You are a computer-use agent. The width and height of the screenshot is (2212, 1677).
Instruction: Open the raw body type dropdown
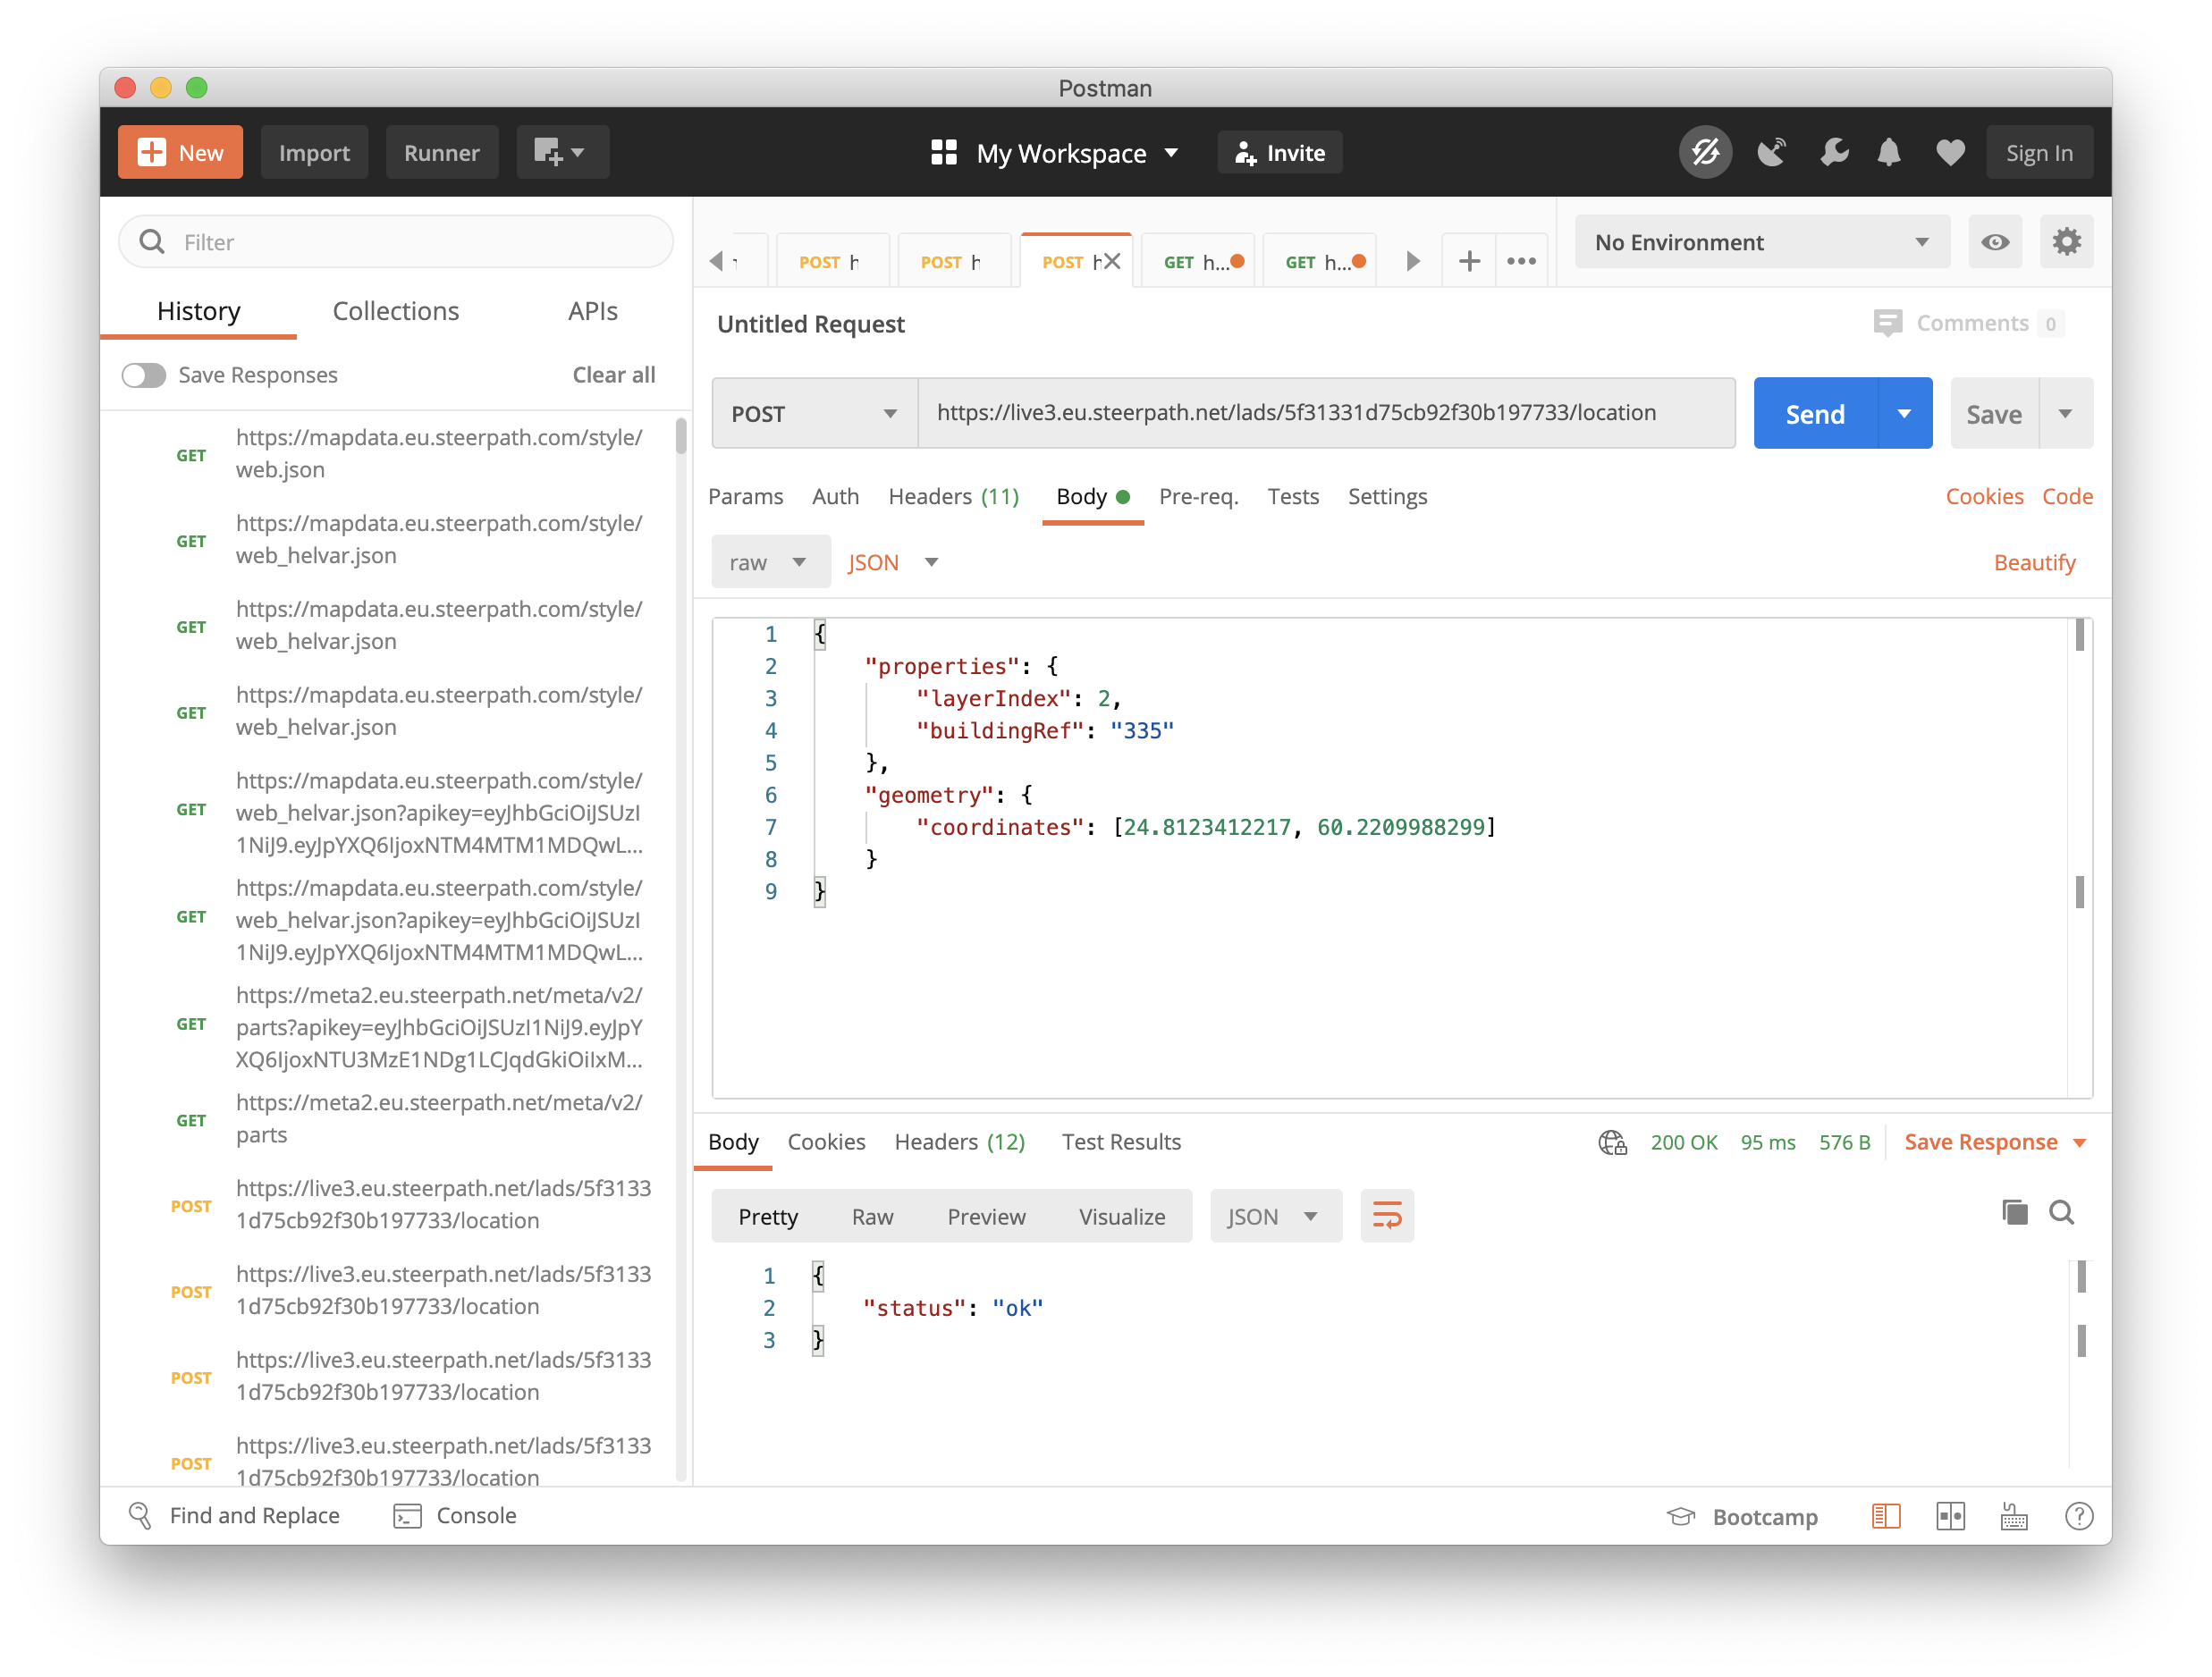pos(769,562)
